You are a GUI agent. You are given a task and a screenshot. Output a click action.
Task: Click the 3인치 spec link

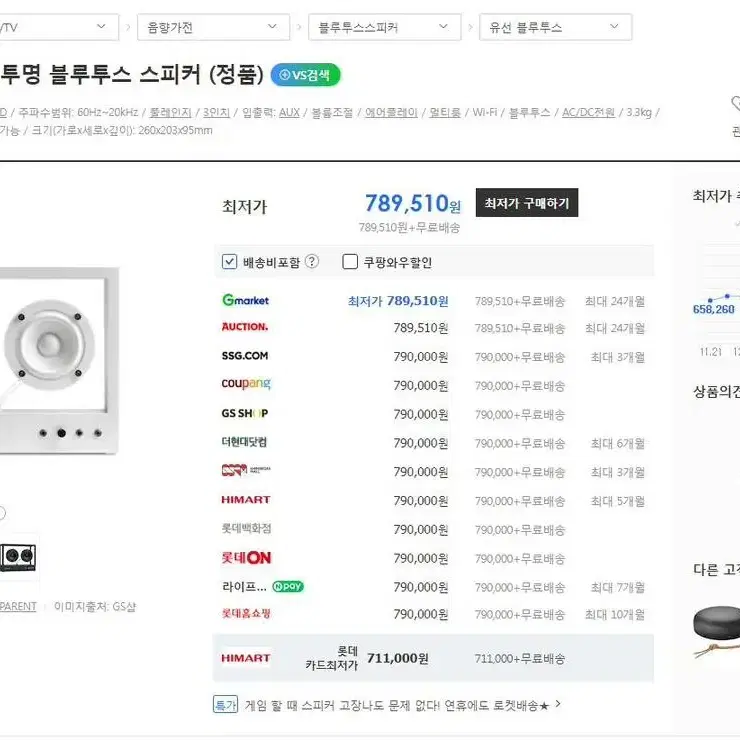click(x=216, y=112)
